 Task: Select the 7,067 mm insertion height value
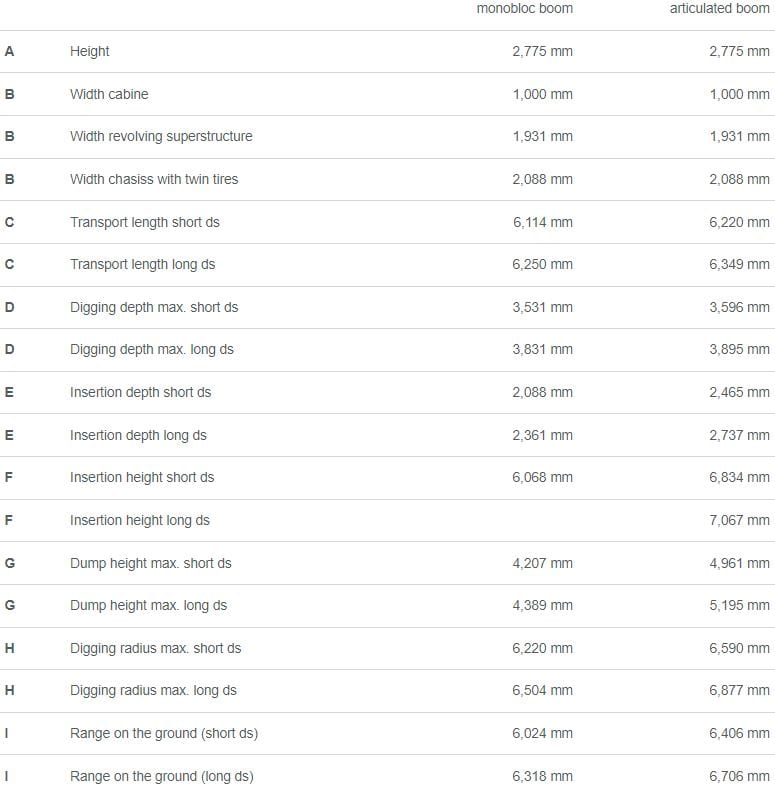click(x=739, y=521)
